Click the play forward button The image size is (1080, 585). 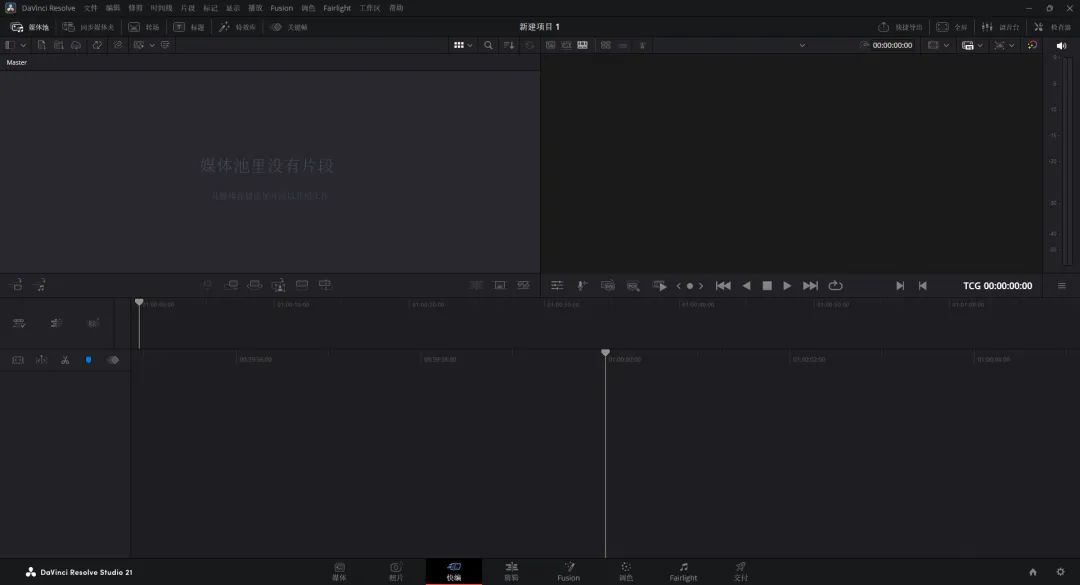787,286
